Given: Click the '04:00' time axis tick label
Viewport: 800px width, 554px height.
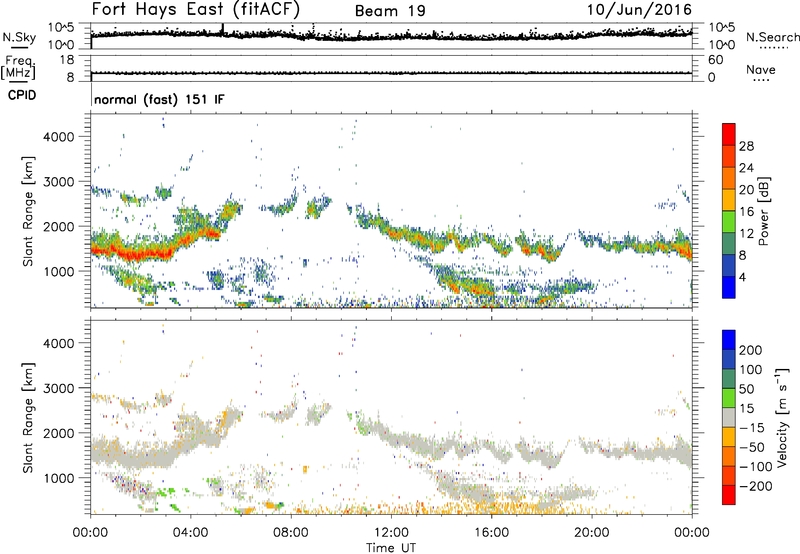Looking at the screenshot, I should 190,532.
